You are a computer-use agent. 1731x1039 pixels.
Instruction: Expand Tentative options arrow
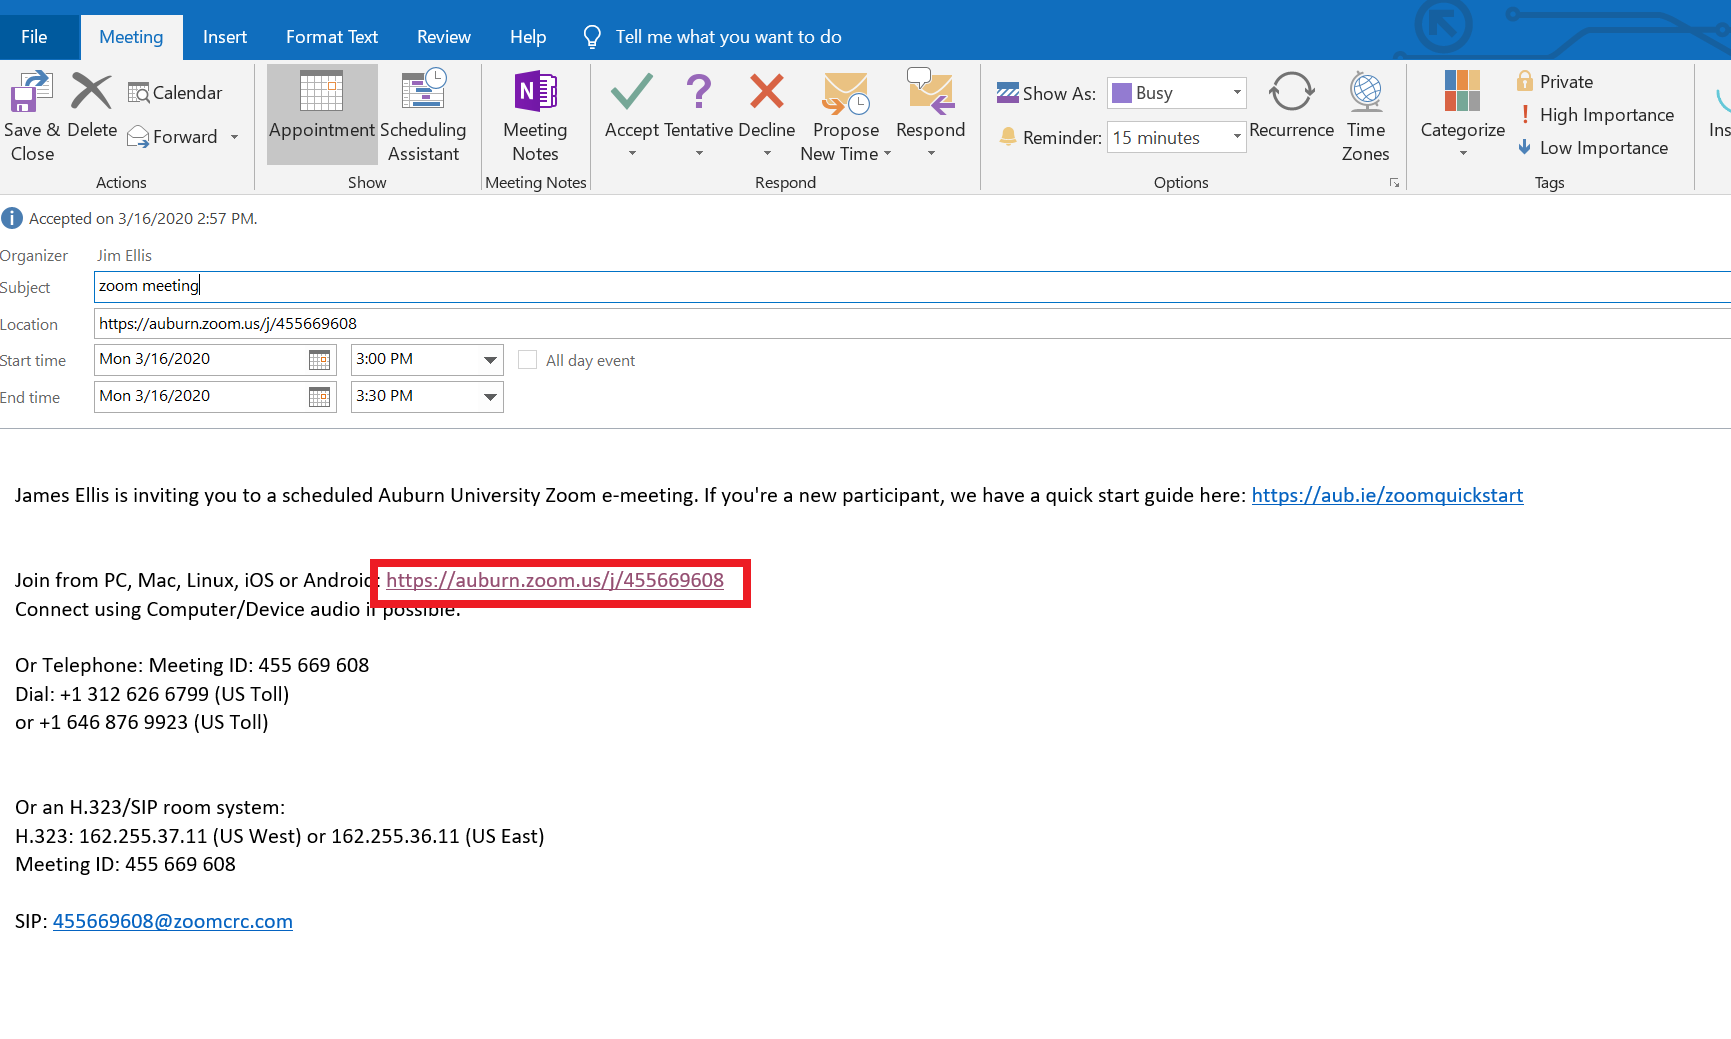point(699,153)
